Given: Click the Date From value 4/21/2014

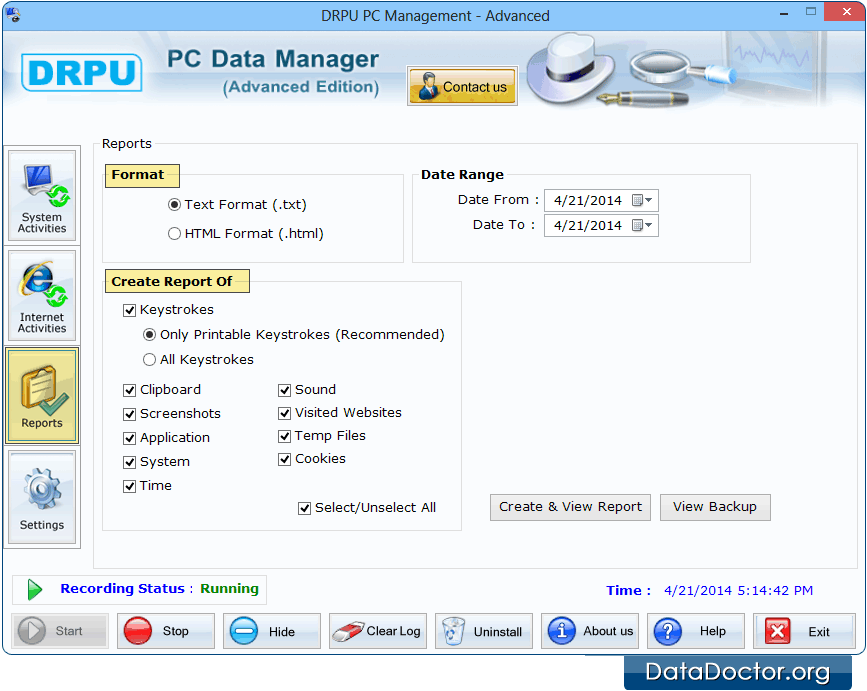Looking at the screenshot, I should click(x=588, y=200).
